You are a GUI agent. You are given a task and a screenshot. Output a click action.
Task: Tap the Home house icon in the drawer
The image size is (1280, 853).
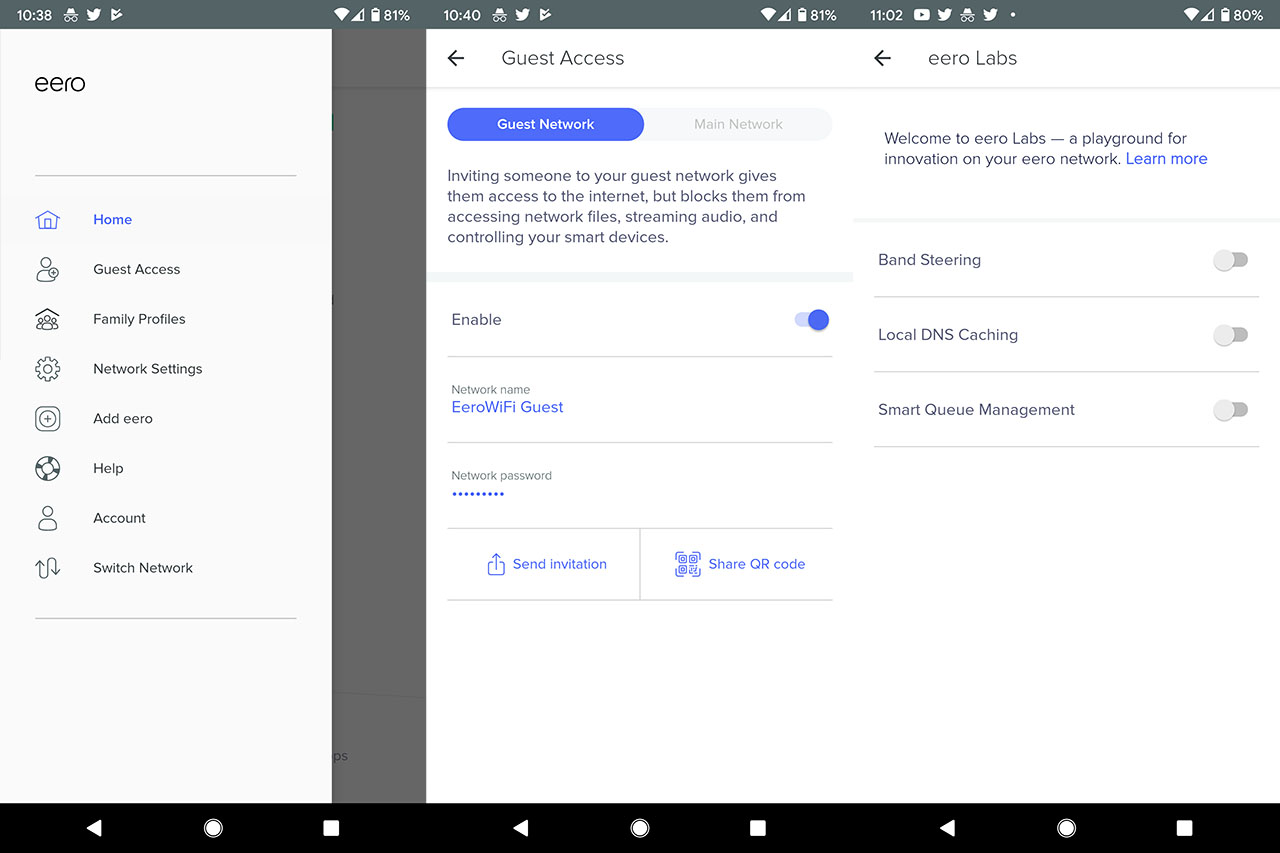pyautogui.click(x=47, y=220)
